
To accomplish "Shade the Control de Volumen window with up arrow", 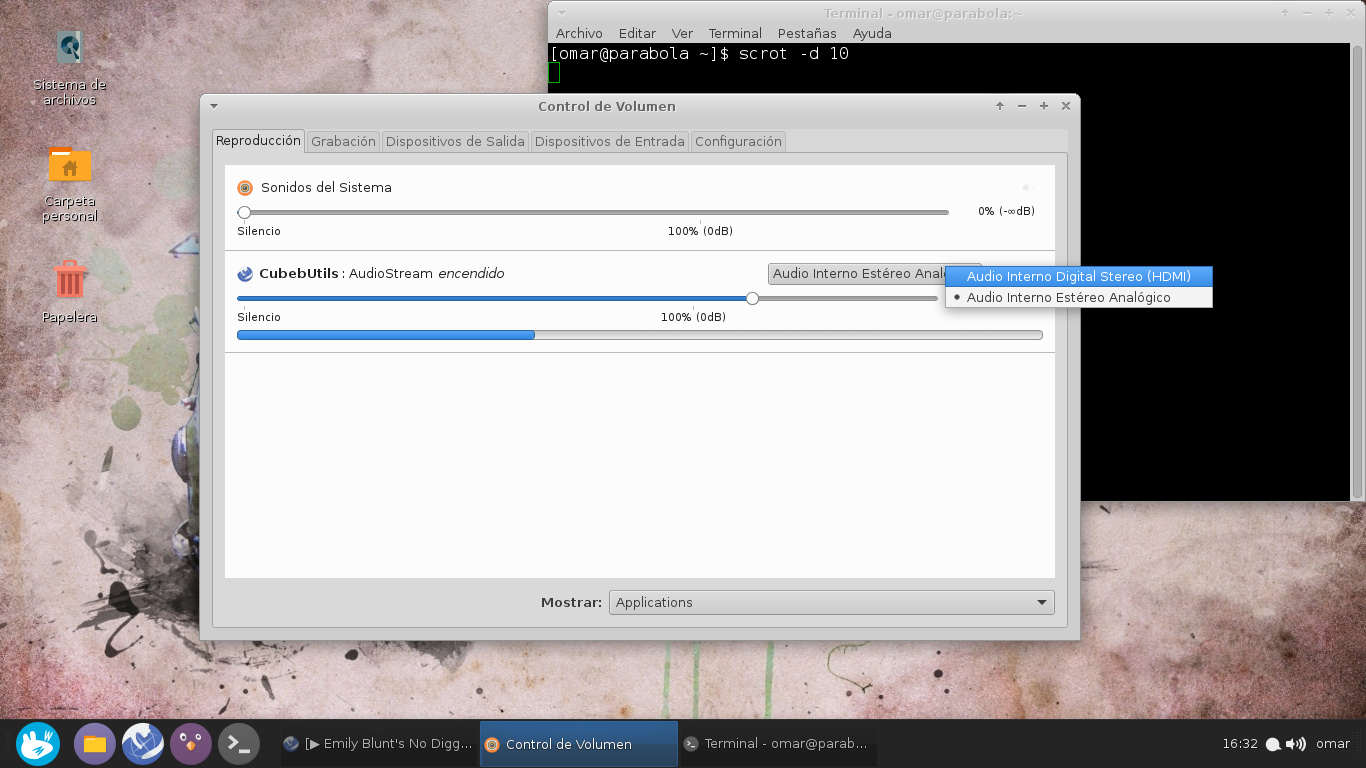I will coord(1000,106).
